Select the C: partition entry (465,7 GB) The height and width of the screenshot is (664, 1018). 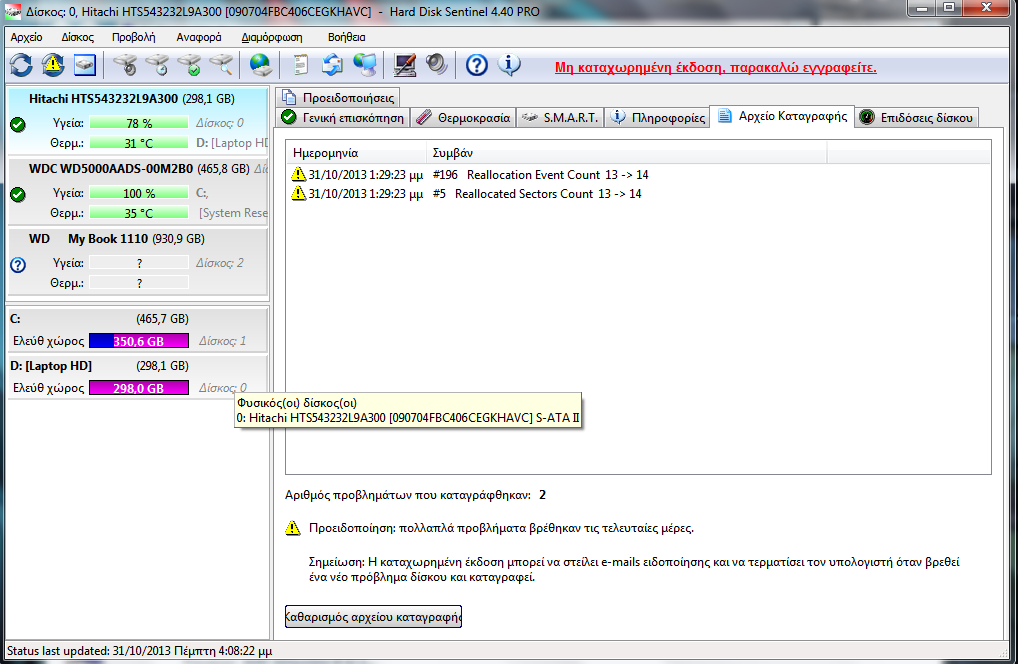click(137, 330)
